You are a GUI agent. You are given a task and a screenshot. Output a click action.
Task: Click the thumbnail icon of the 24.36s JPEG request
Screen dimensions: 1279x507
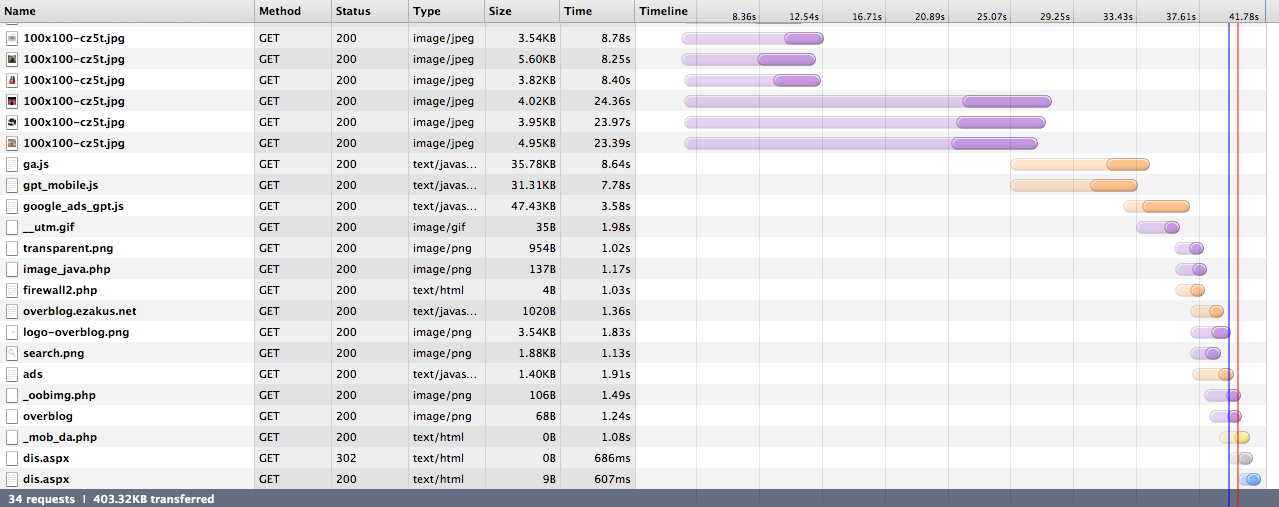(12, 101)
